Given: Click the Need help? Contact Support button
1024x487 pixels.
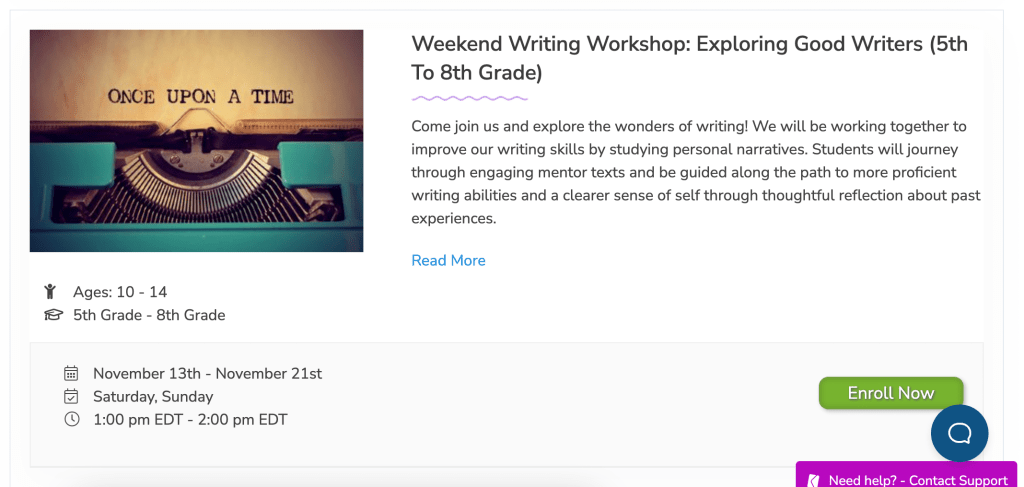Looking at the screenshot, I should [x=917, y=480].
